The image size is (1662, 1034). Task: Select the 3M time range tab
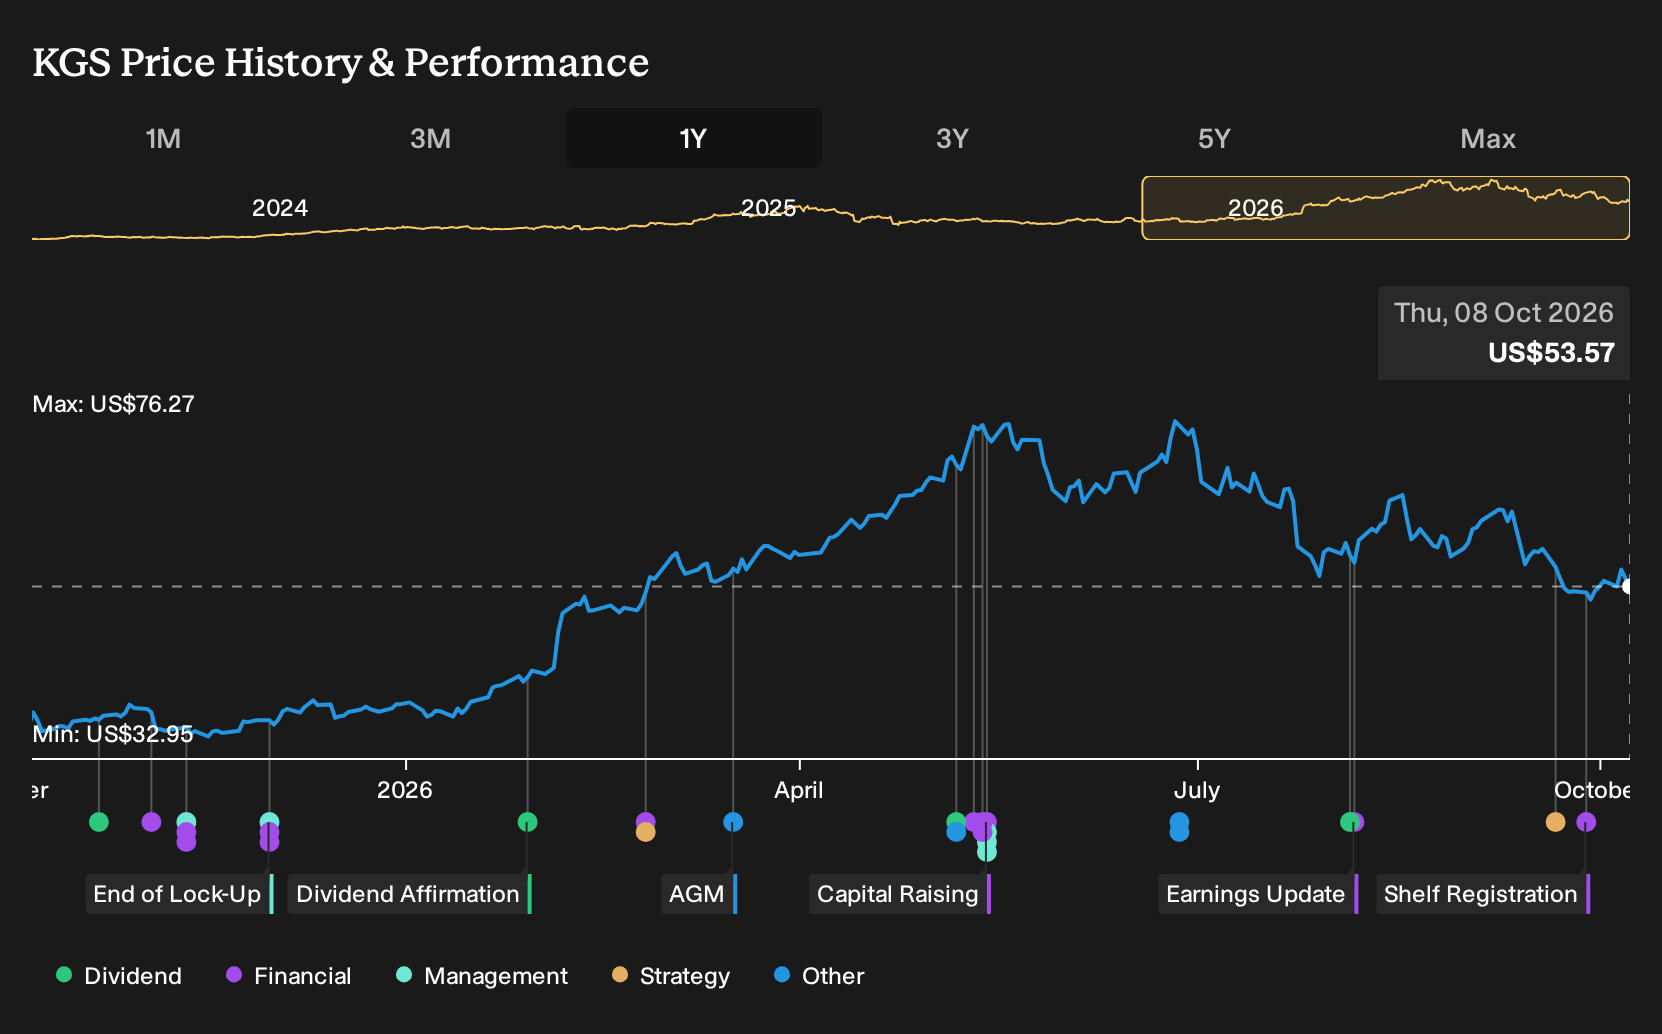point(430,138)
